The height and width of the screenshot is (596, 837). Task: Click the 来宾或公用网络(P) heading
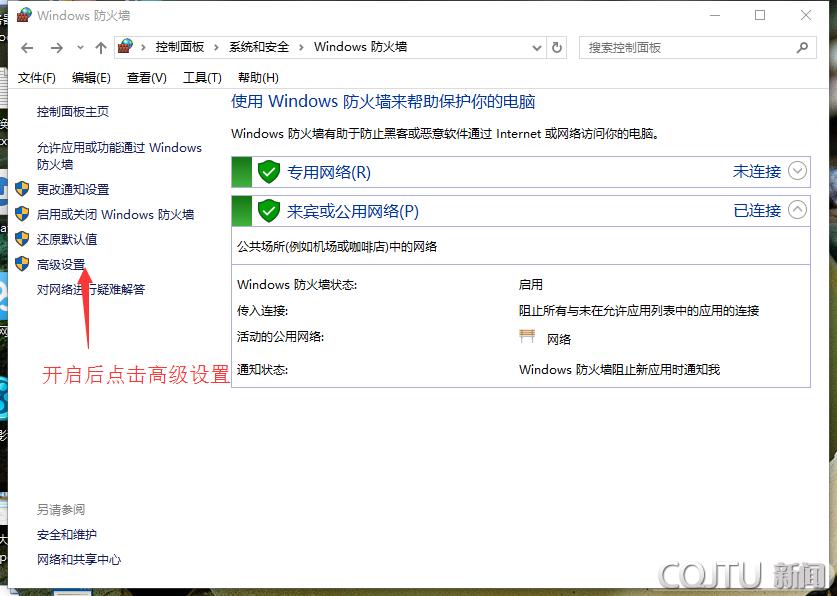(x=353, y=211)
